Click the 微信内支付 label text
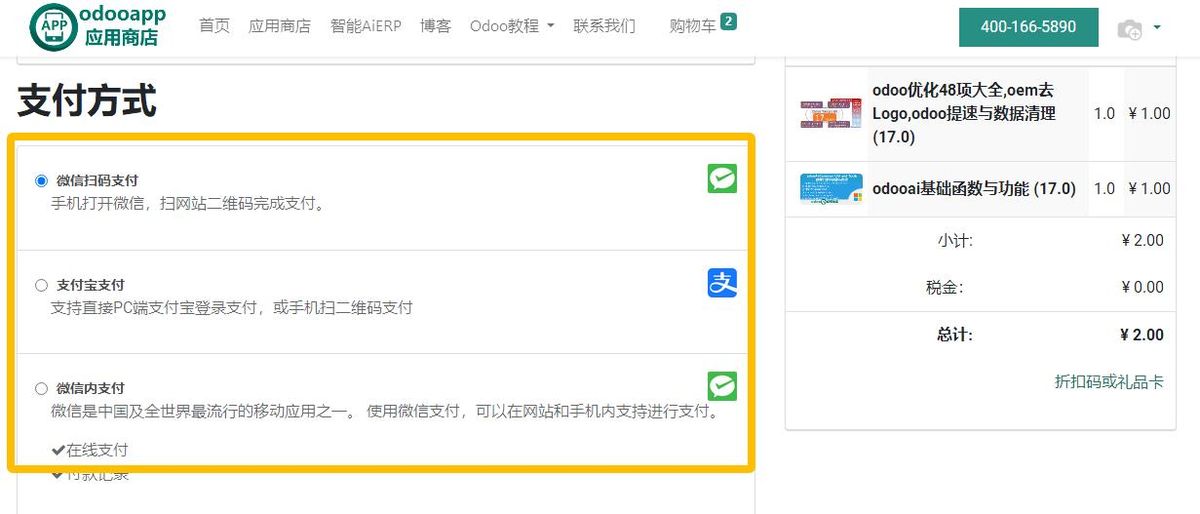Image resolution: width=1200 pixels, height=514 pixels. (x=91, y=388)
